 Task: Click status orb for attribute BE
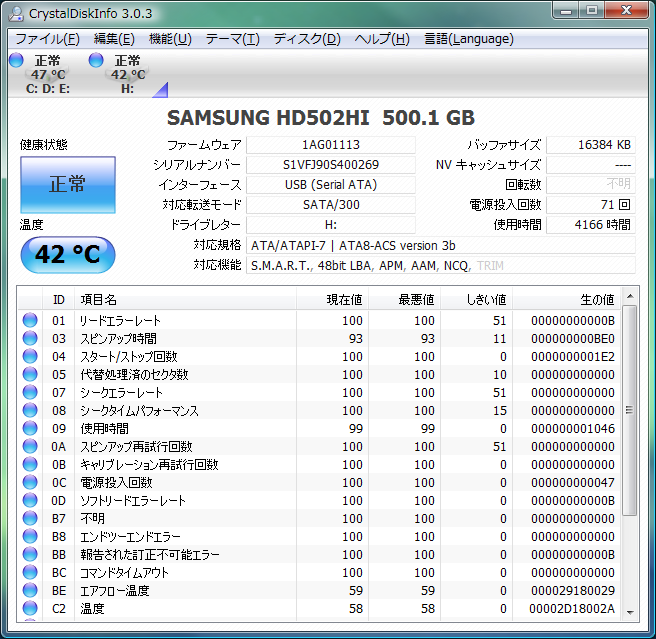pos(30,590)
